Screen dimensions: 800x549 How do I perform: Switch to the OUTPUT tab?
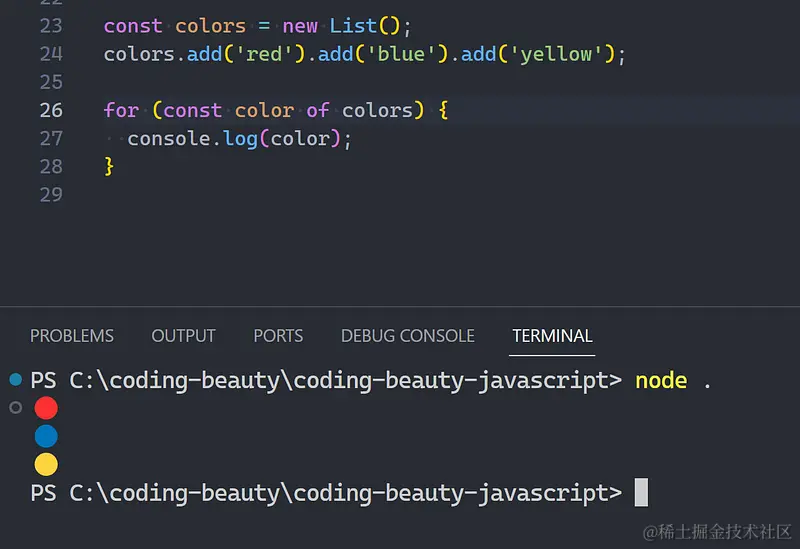coord(183,336)
